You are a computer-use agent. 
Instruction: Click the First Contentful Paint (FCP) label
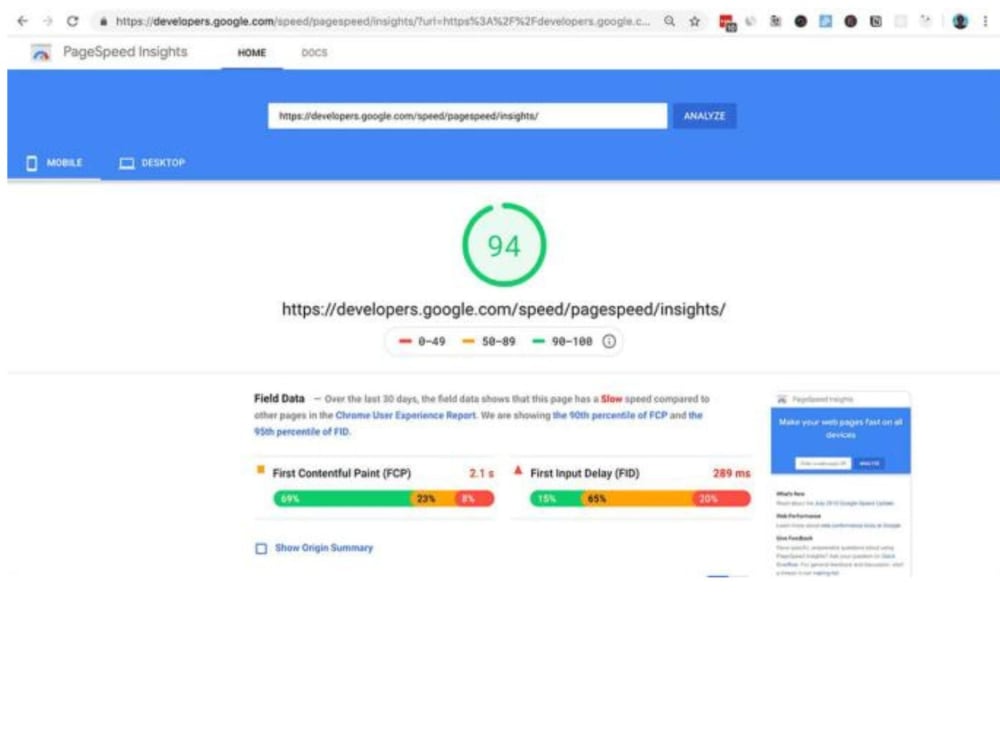point(342,473)
